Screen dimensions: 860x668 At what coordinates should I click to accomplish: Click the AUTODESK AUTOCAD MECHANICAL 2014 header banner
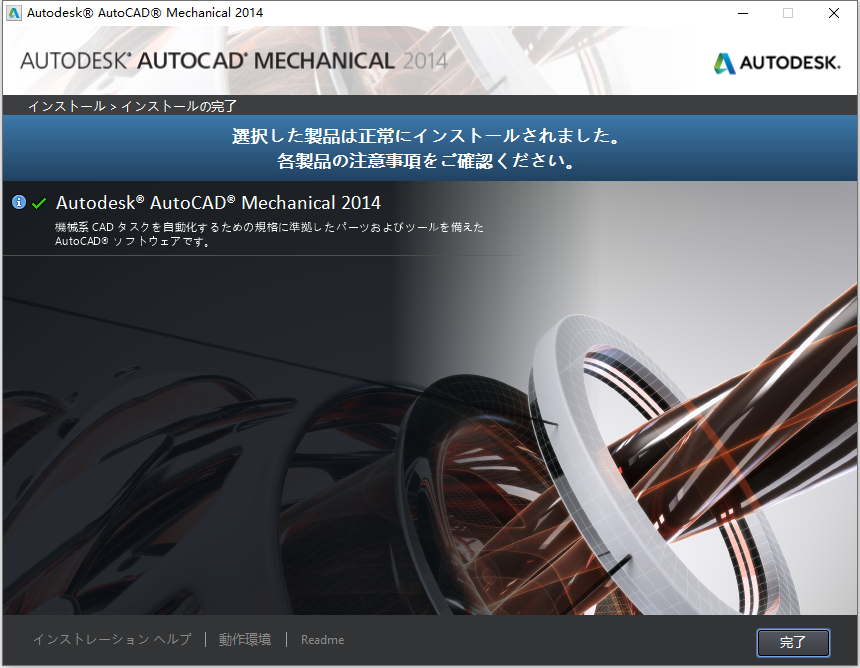point(234,61)
